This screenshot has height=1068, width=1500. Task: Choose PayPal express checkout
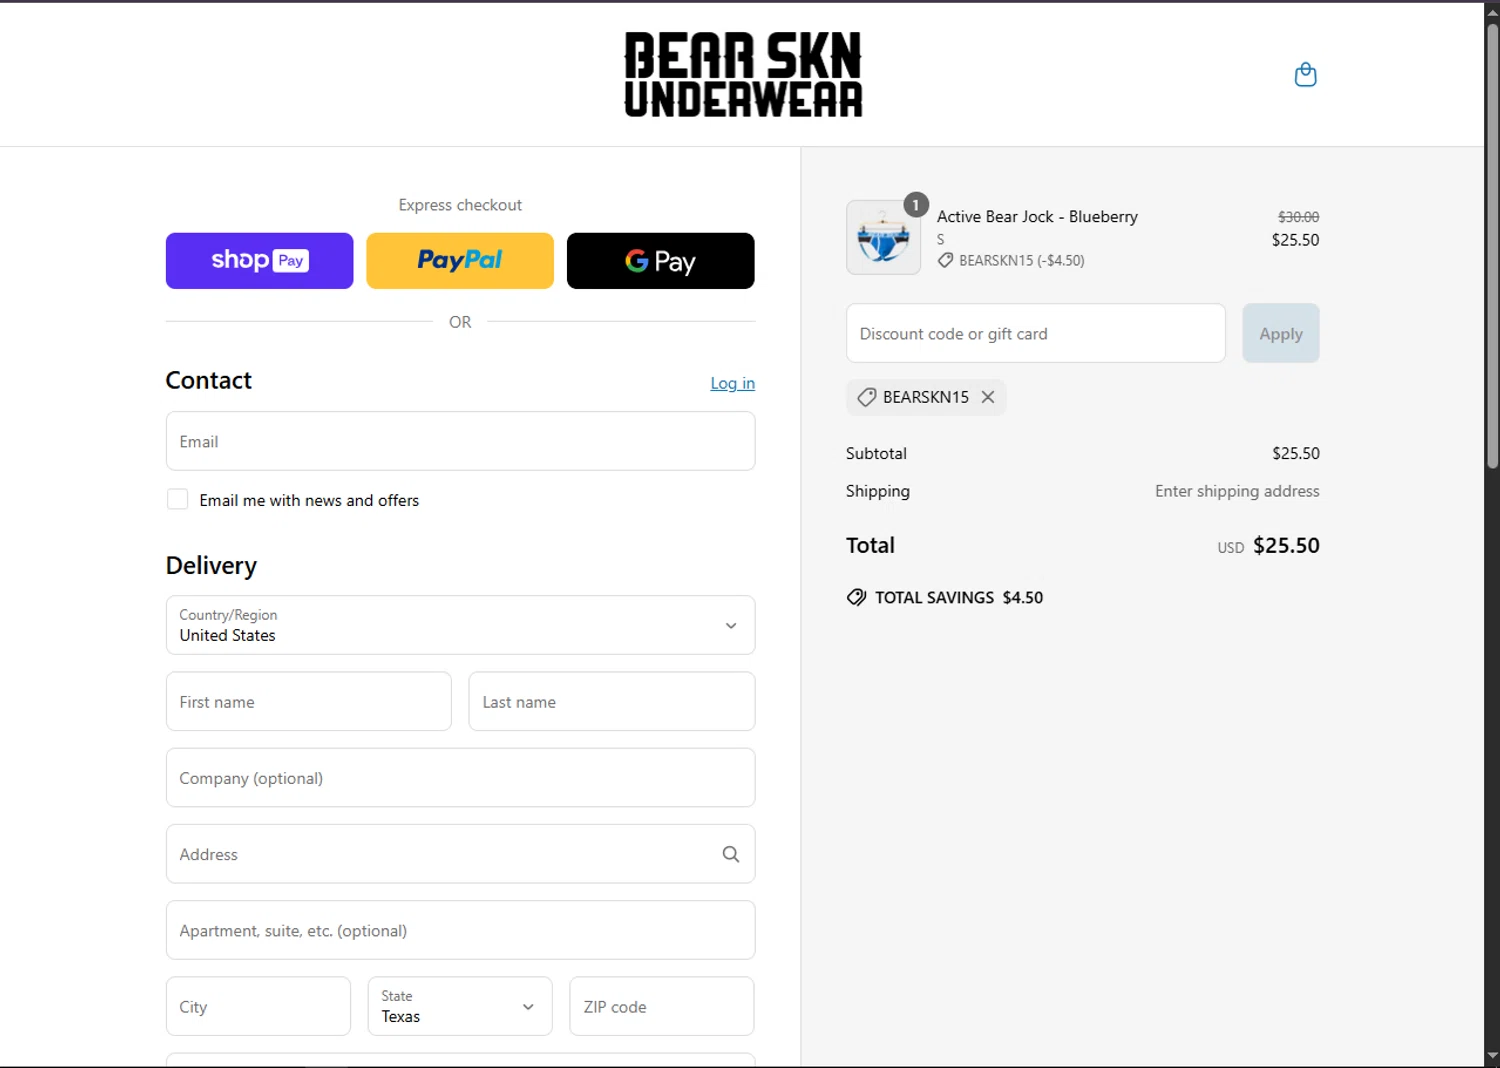460,261
